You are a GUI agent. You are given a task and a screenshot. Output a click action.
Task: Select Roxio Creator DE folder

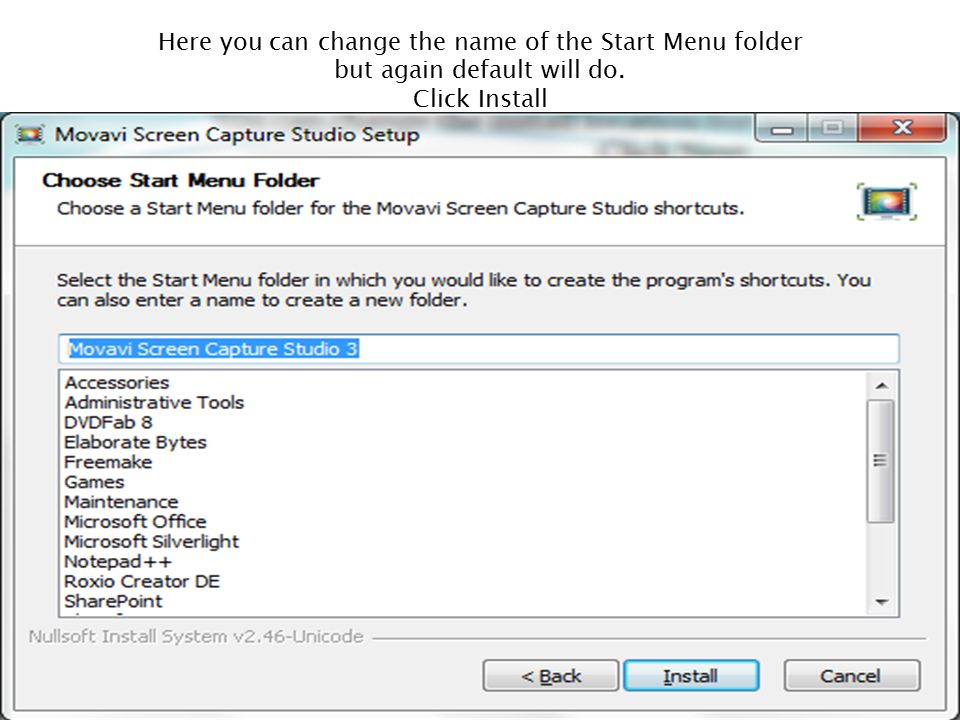pos(142,581)
